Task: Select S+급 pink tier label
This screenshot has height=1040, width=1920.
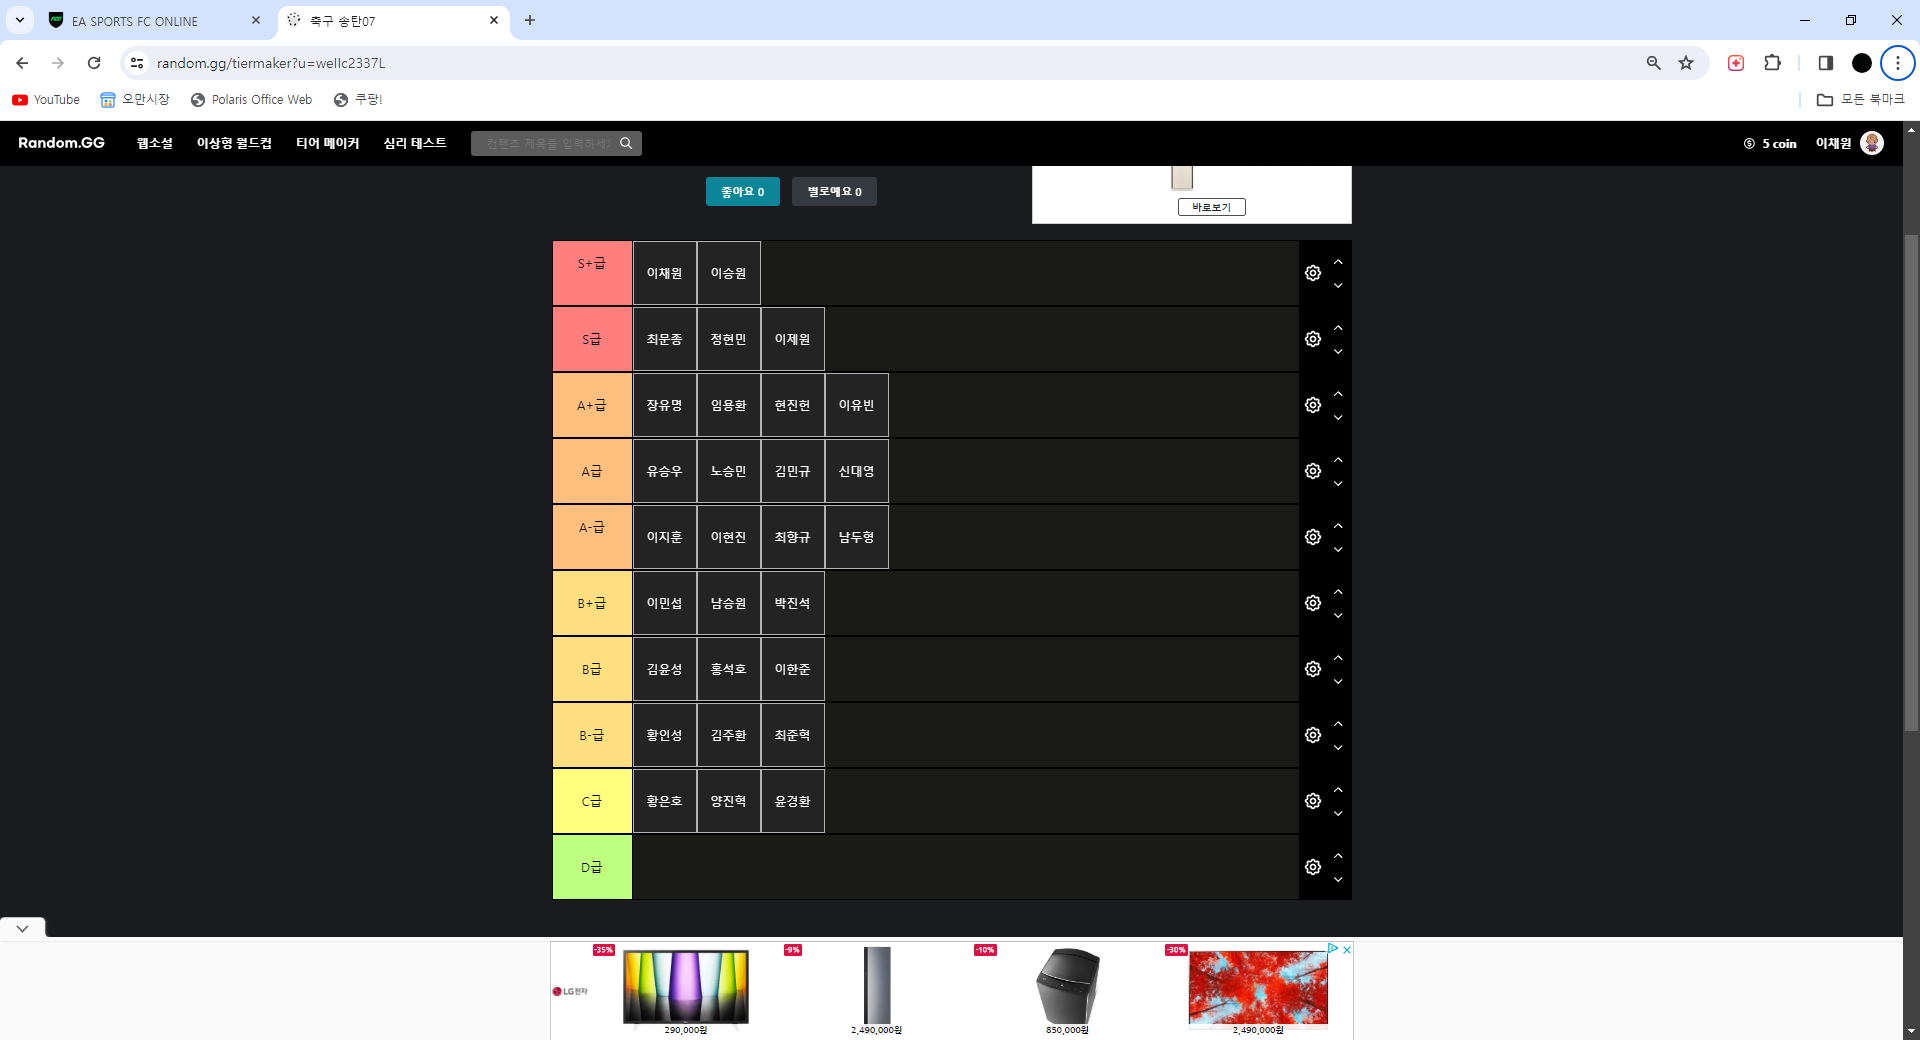Action: [592, 273]
